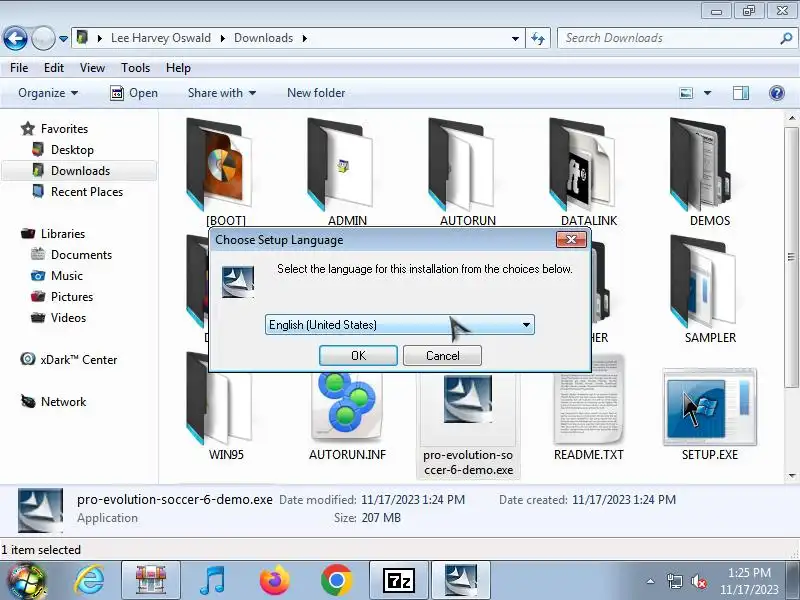Click the search magnifier icon

tap(786, 38)
